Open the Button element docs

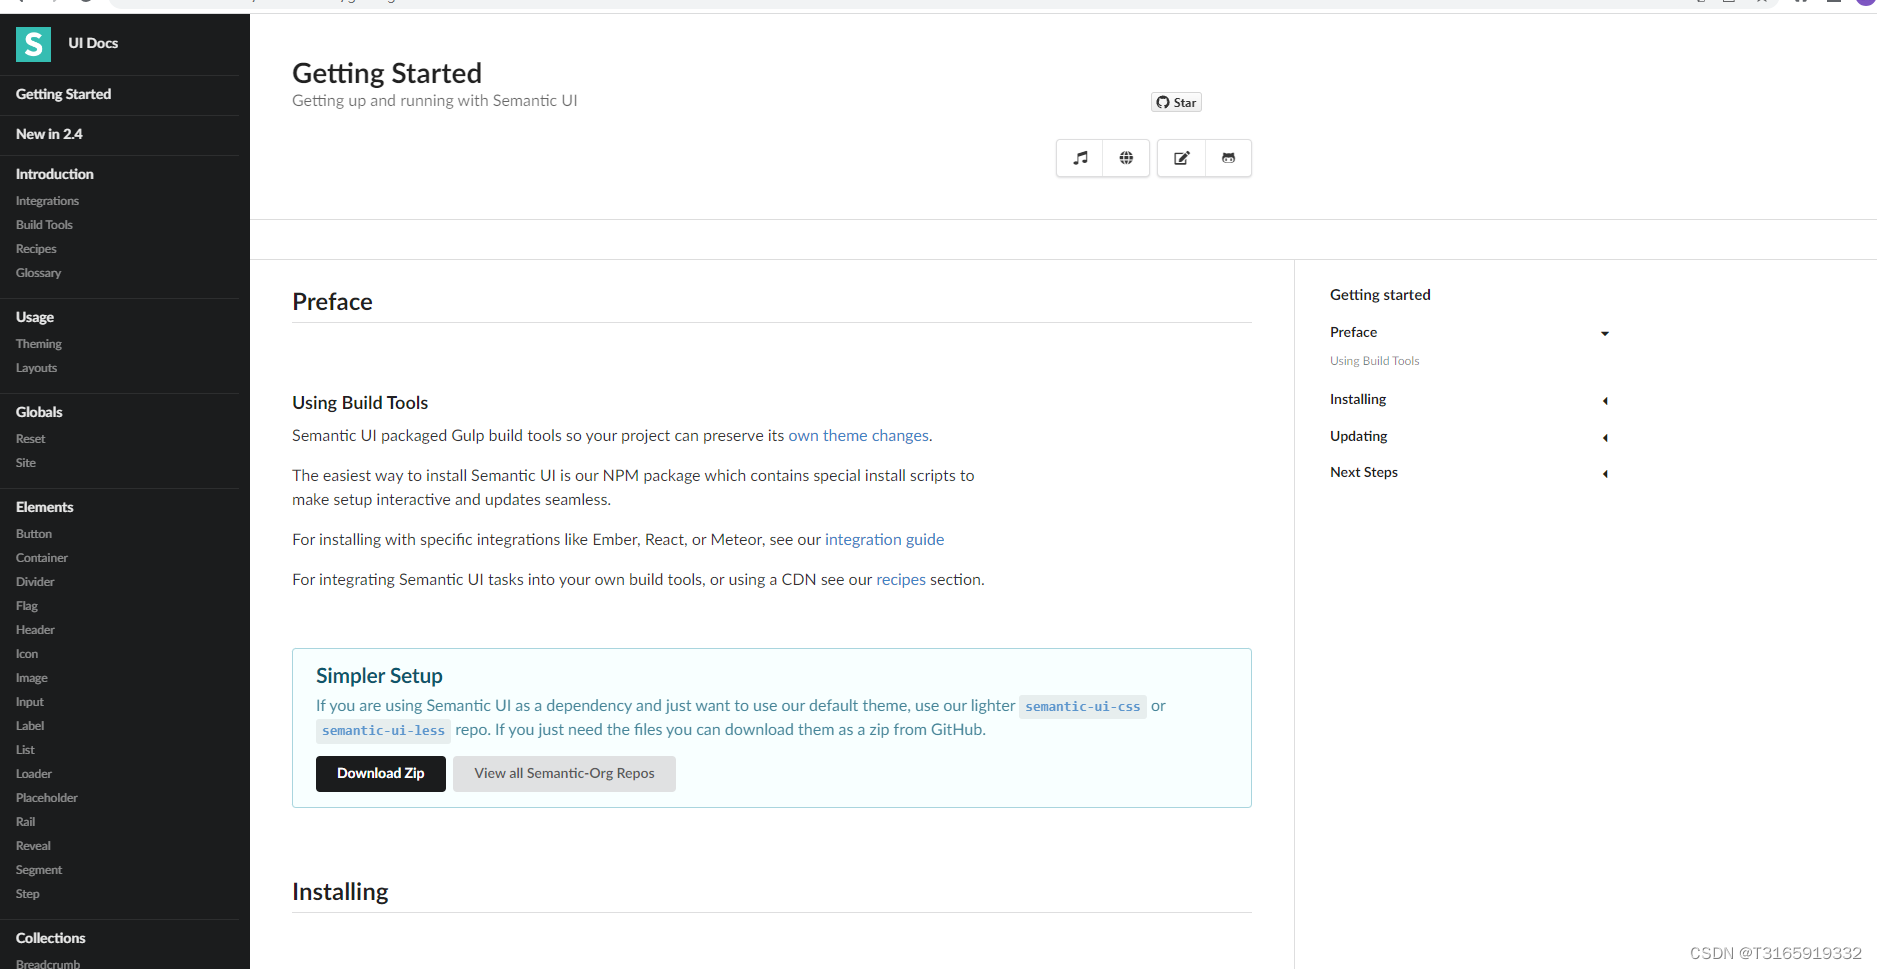(x=34, y=534)
